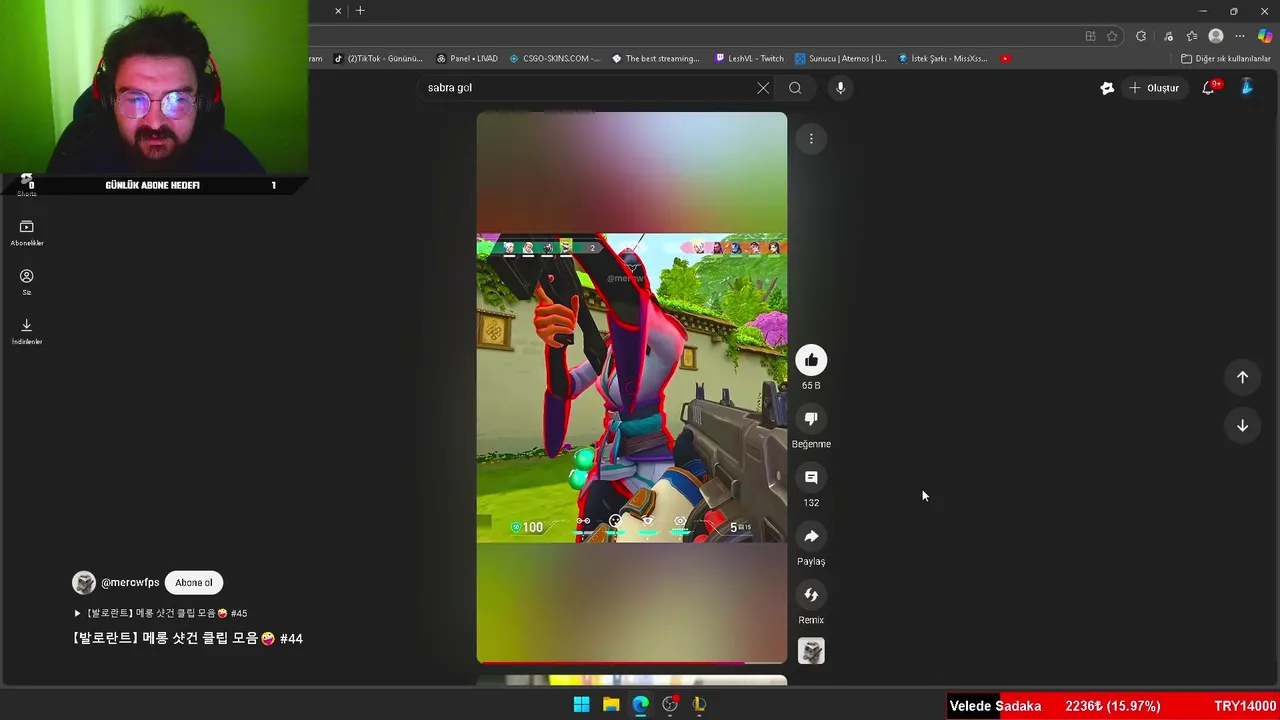Open YouTube notifications bell
Image resolution: width=1280 pixels, height=720 pixels.
1209,88
